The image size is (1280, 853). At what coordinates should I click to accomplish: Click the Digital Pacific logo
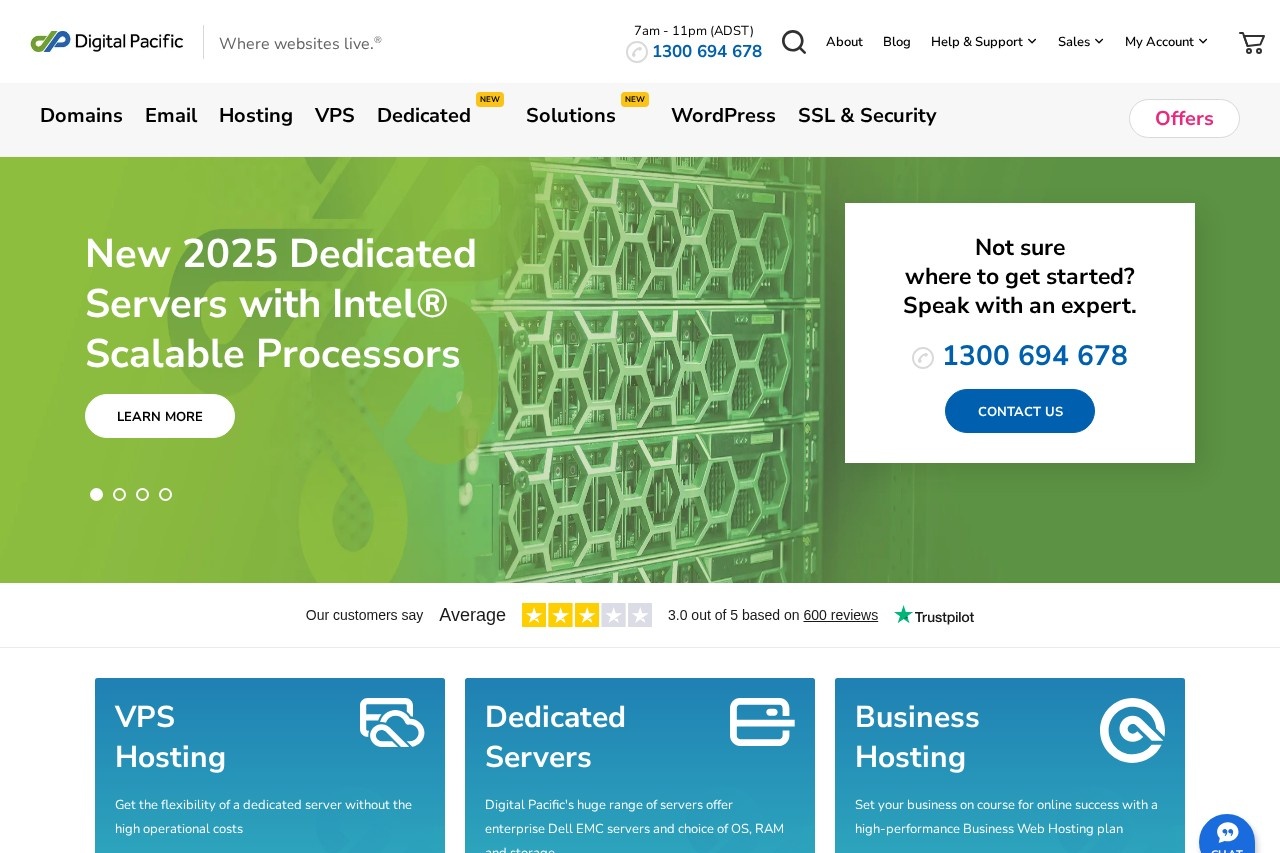(x=107, y=42)
